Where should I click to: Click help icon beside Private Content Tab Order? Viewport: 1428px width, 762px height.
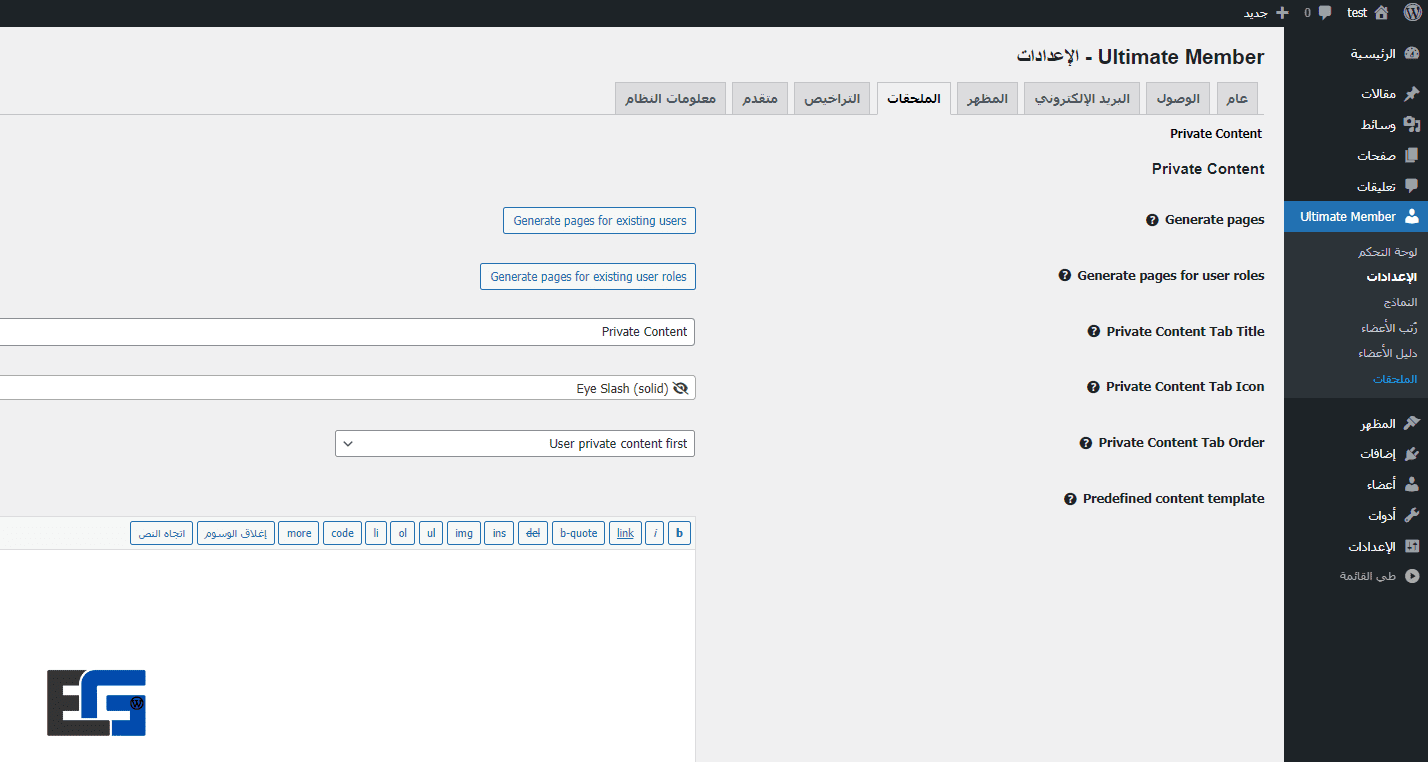(1085, 443)
